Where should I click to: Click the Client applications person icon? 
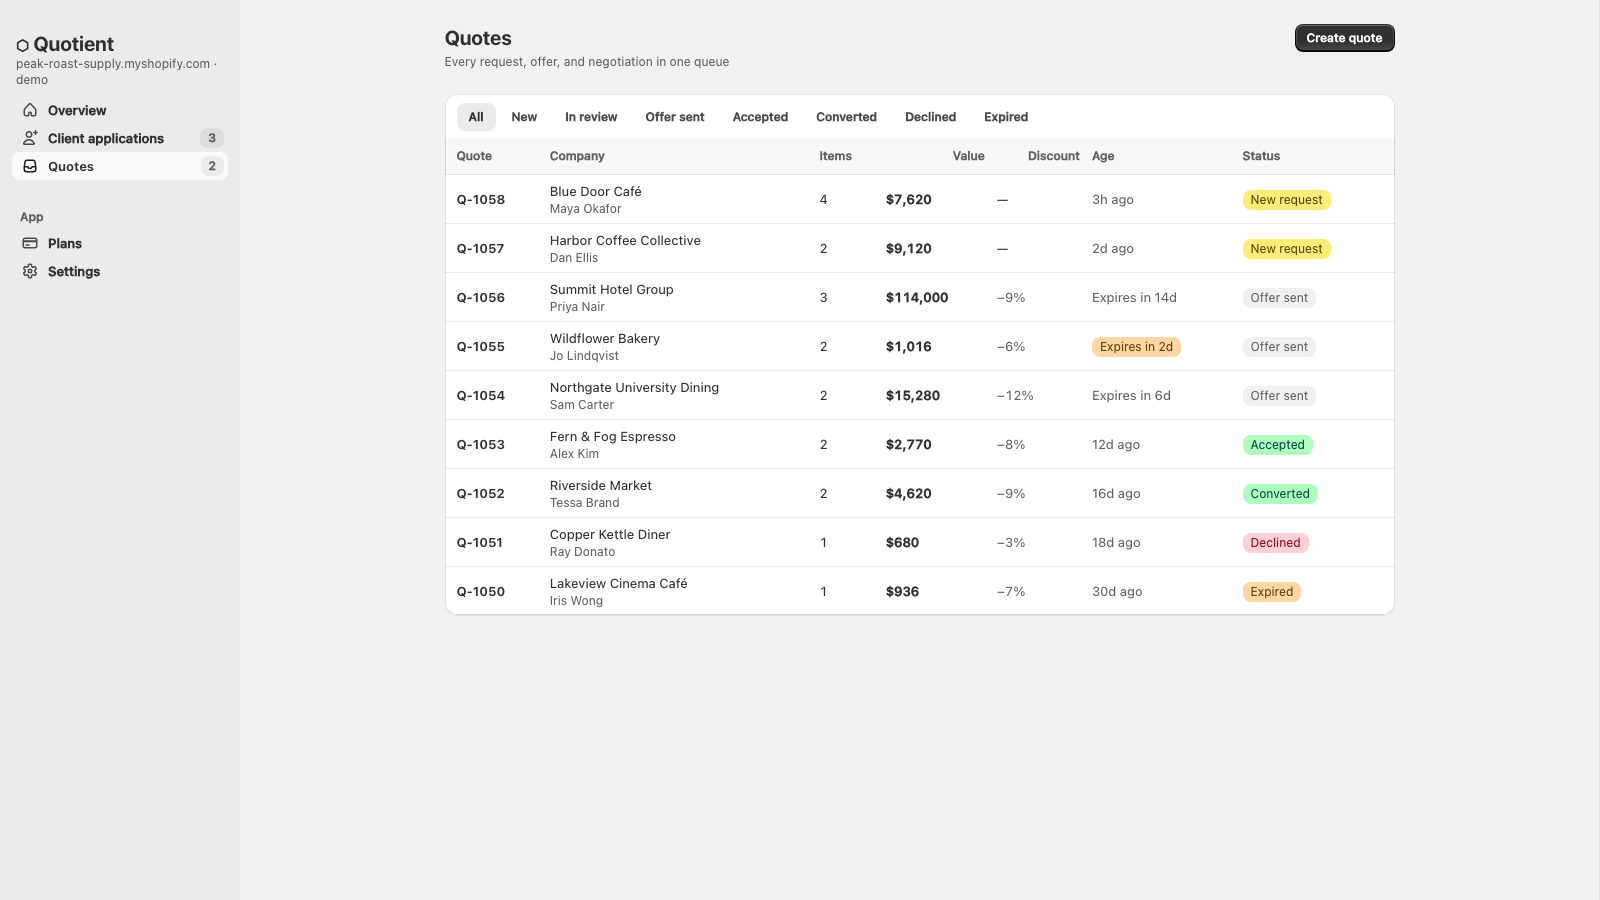(30, 138)
